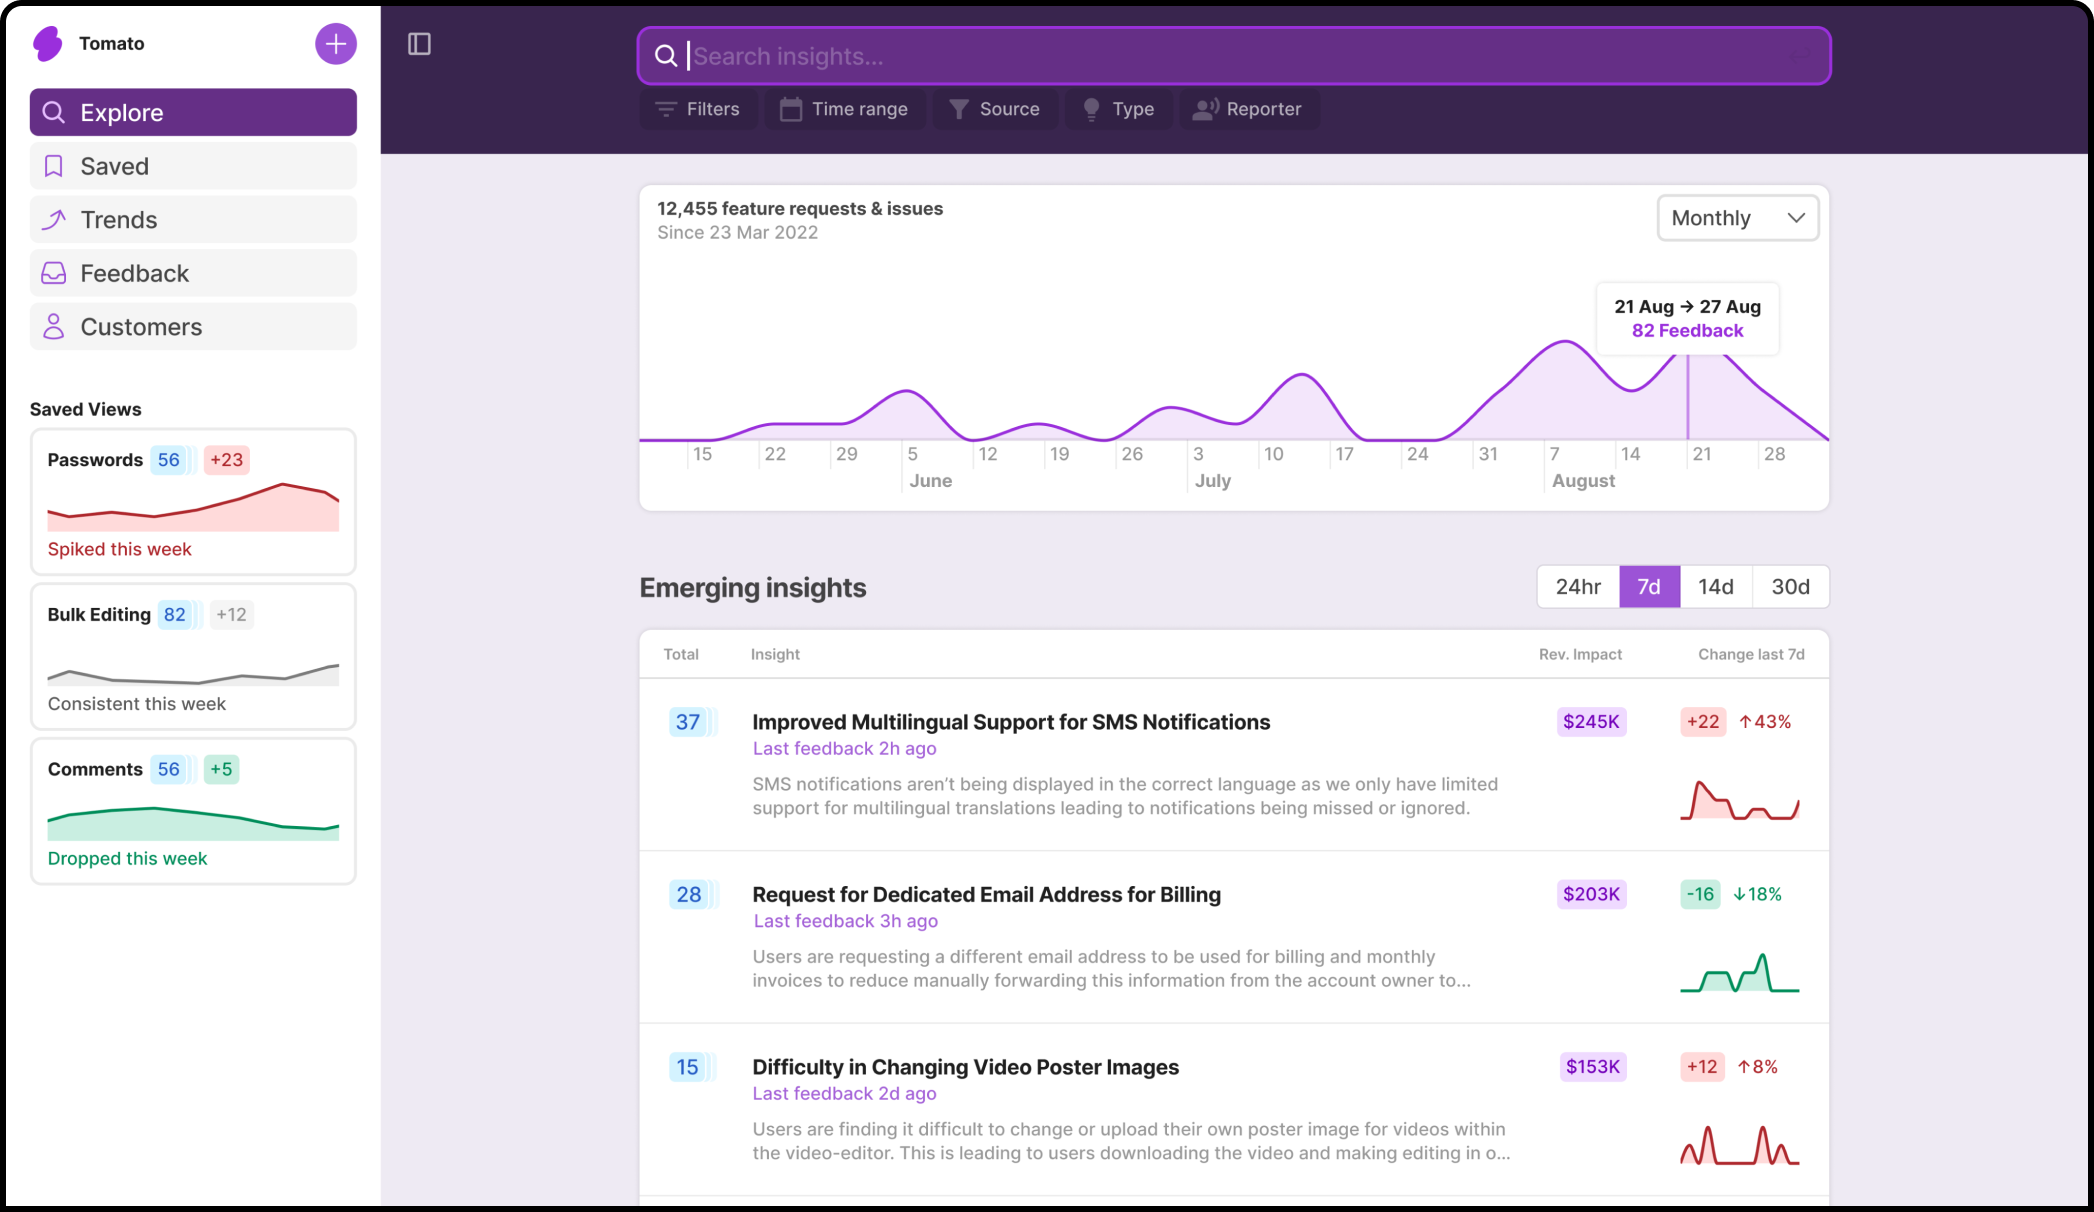Click the +23 badge on Passwords

[x=227, y=460]
